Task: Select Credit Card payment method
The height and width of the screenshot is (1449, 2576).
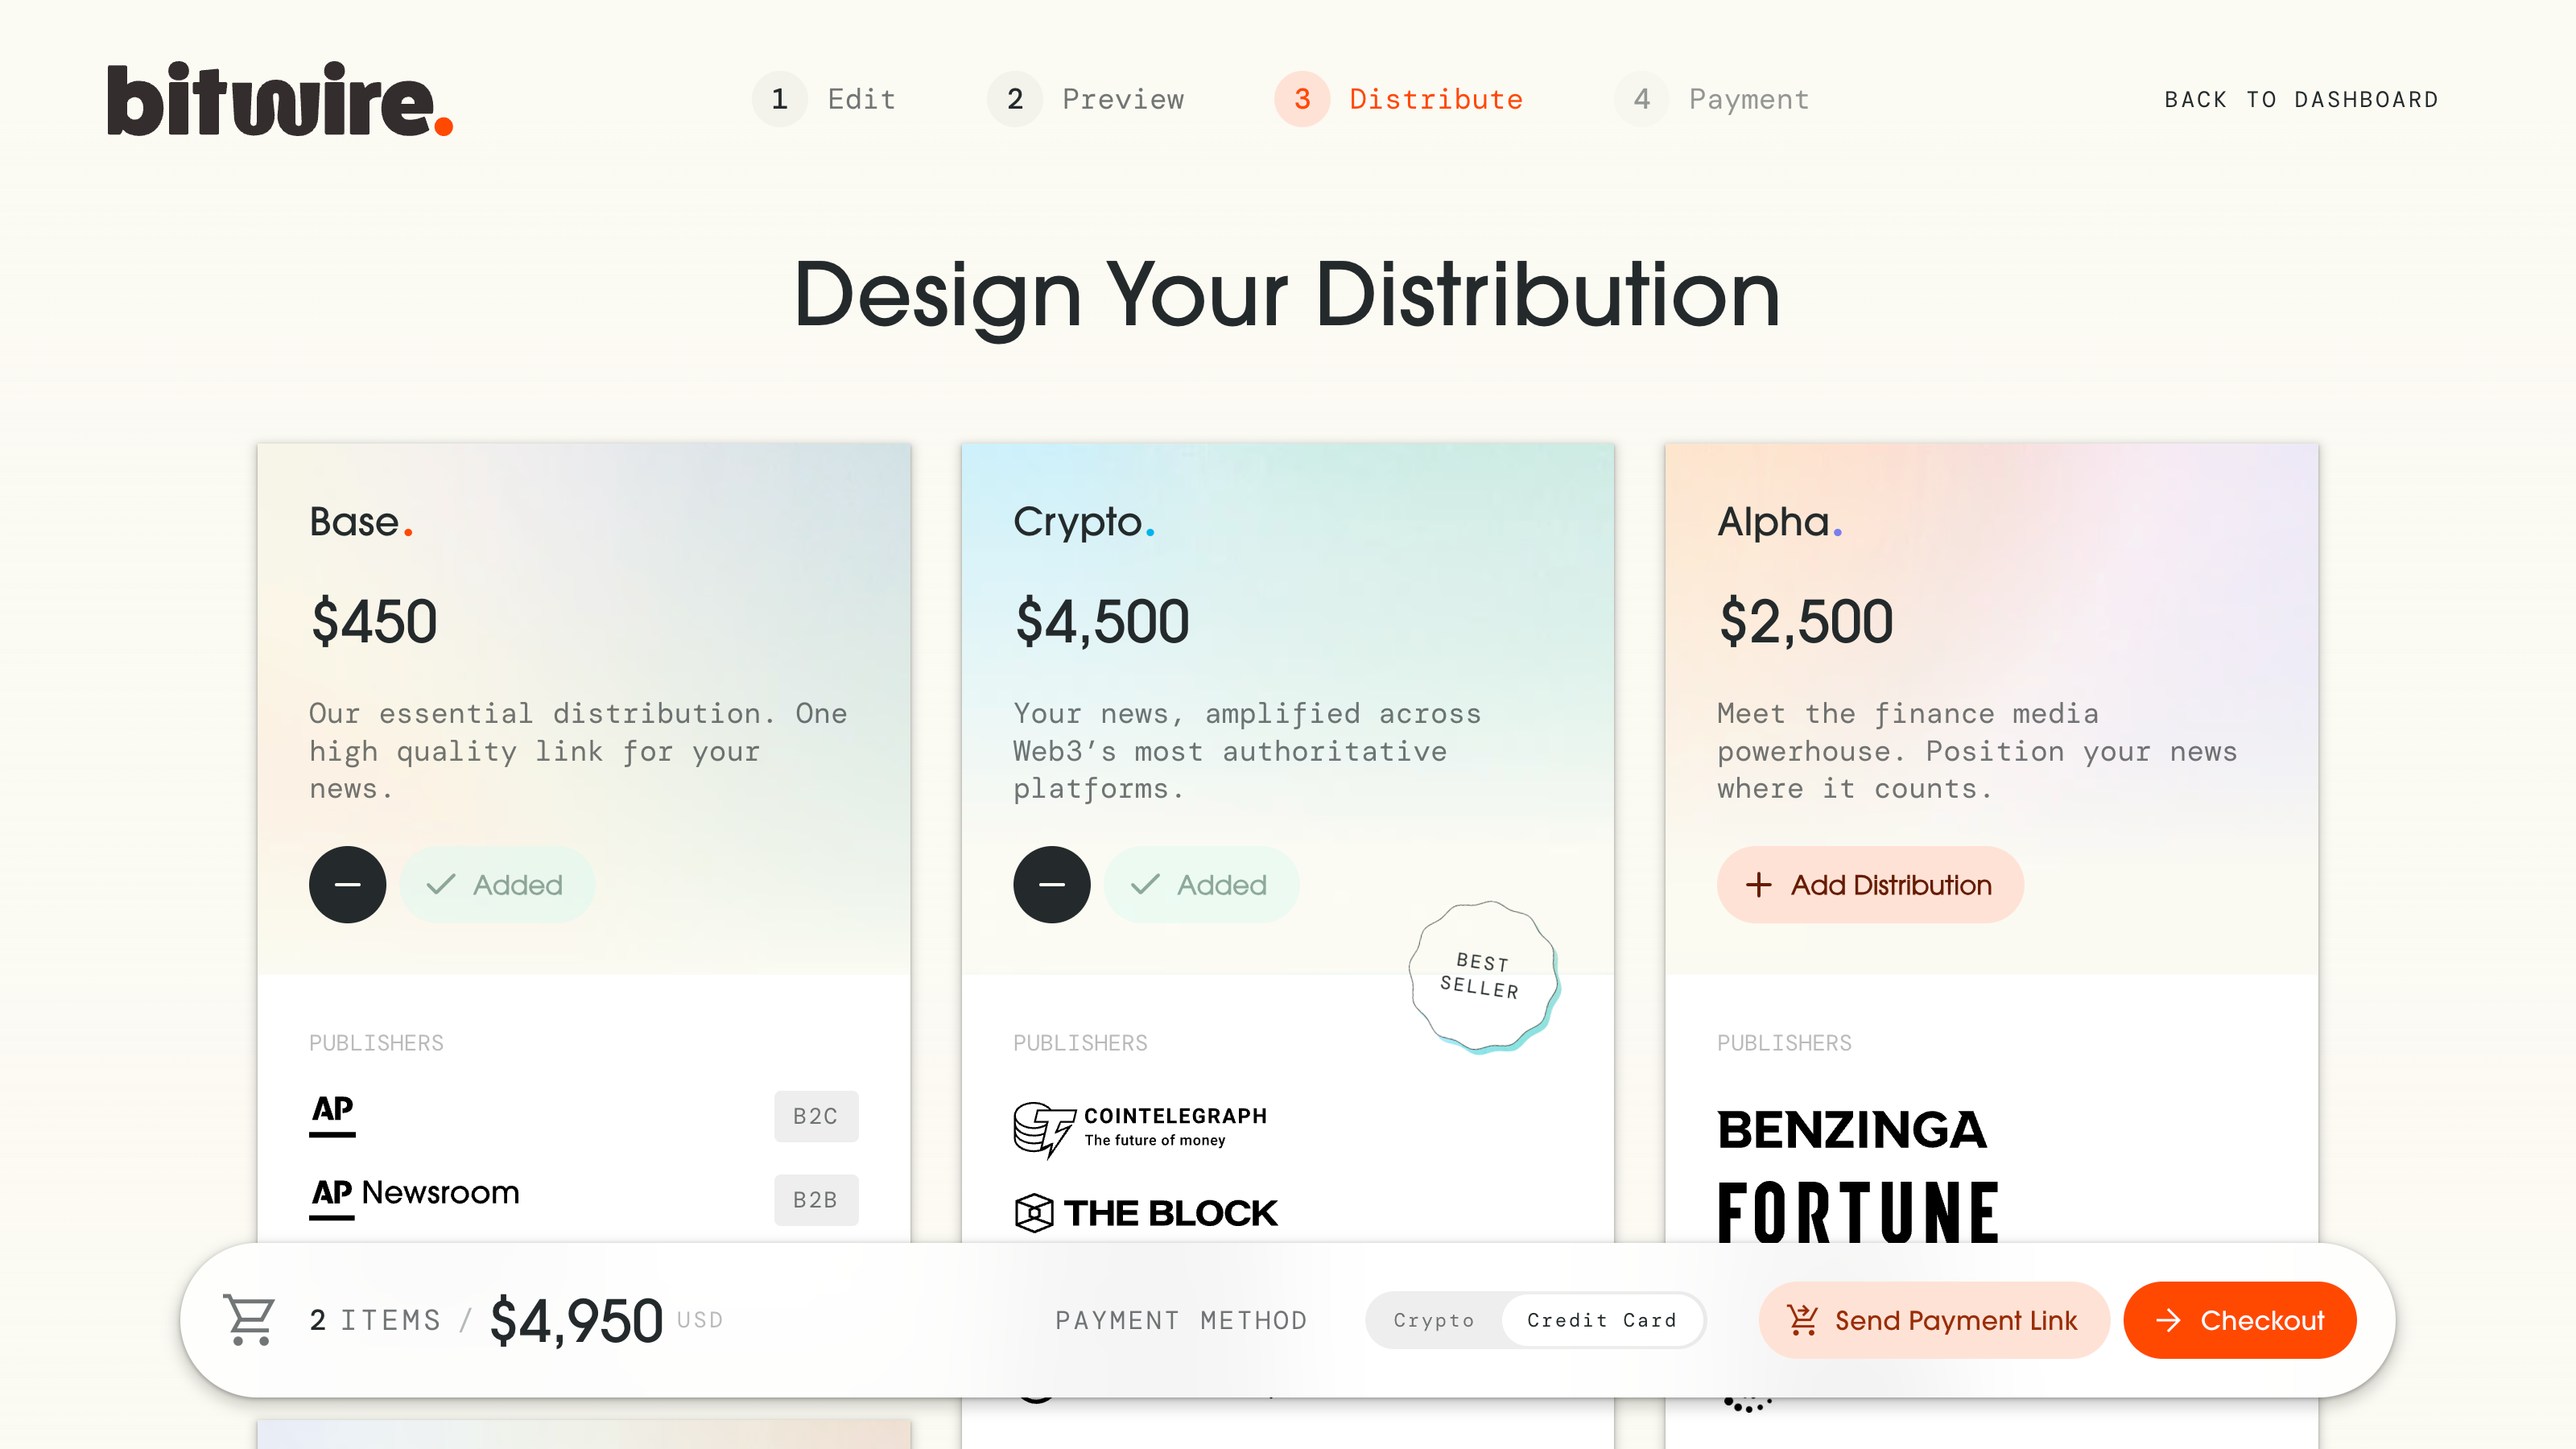Action: tap(1601, 1320)
